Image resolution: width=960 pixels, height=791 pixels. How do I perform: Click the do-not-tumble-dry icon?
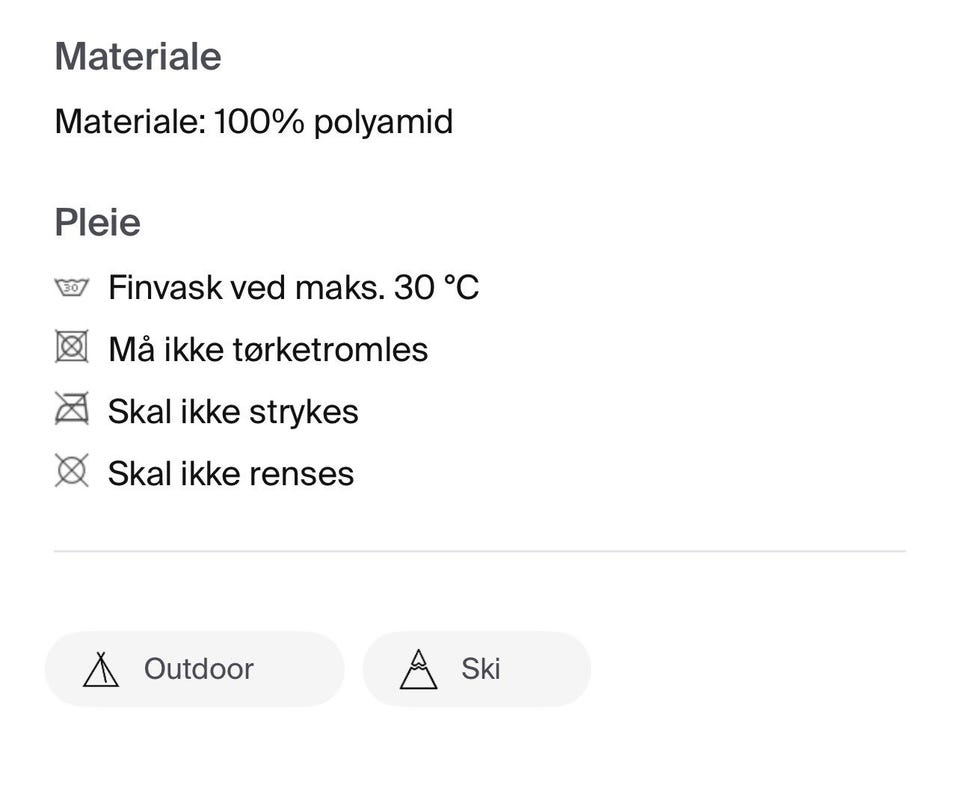(71, 348)
